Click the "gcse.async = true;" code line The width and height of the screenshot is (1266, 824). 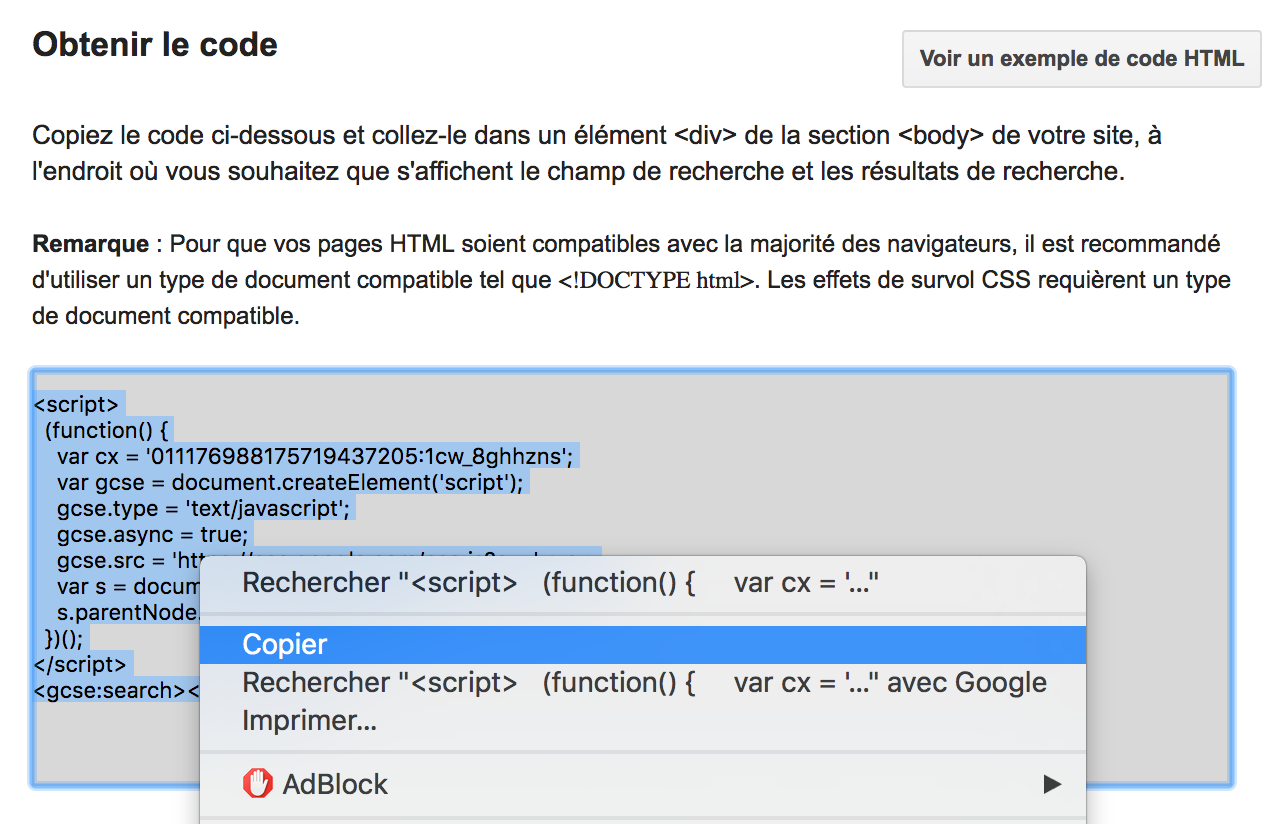click(x=153, y=535)
